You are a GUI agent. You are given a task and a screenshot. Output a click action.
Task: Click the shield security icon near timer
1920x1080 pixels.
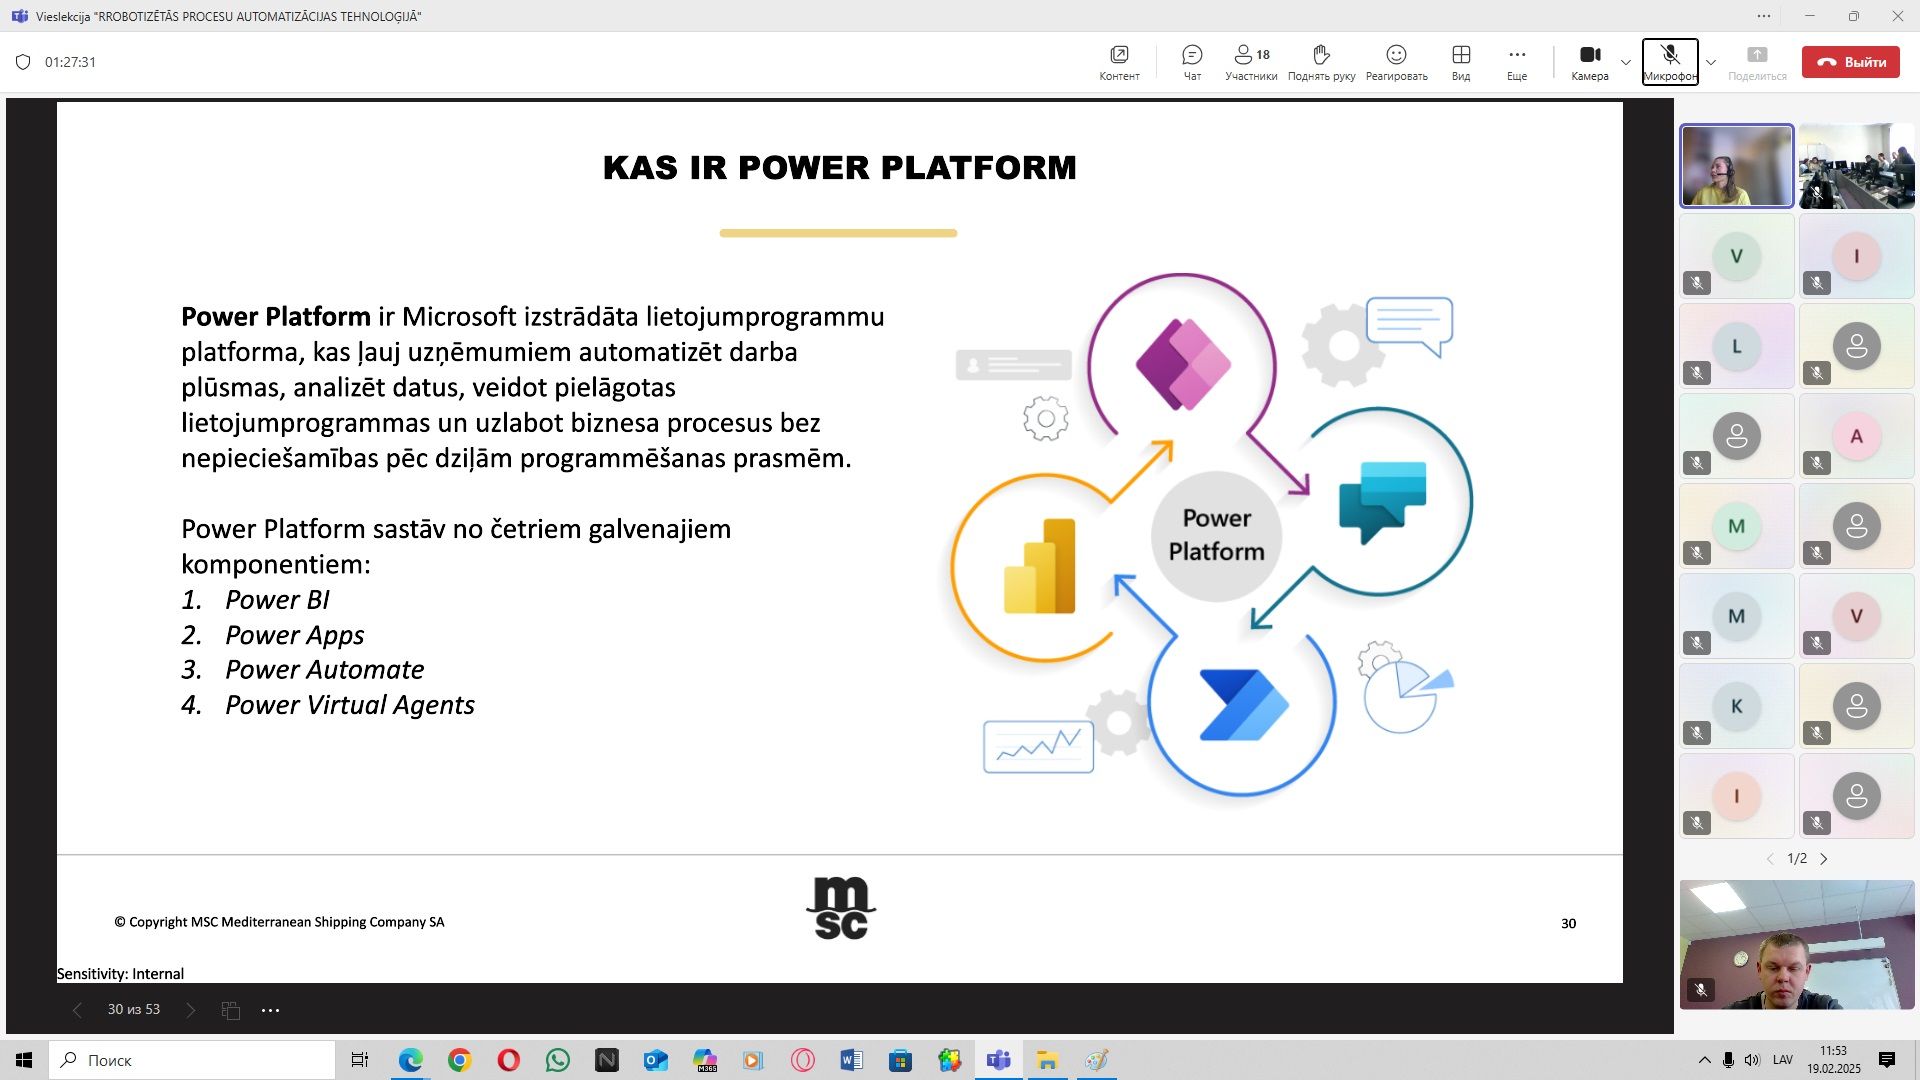tap(23, 62)
